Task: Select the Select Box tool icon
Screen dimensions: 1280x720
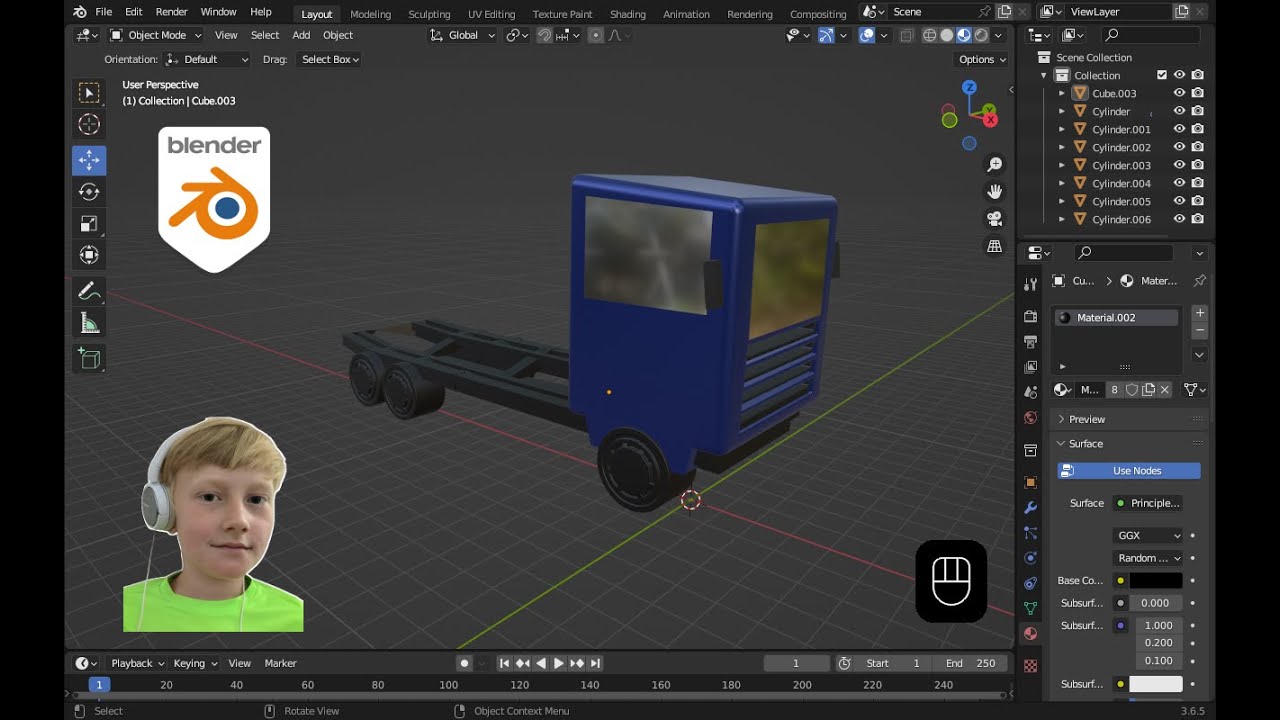Action: (x=89, y=93)
